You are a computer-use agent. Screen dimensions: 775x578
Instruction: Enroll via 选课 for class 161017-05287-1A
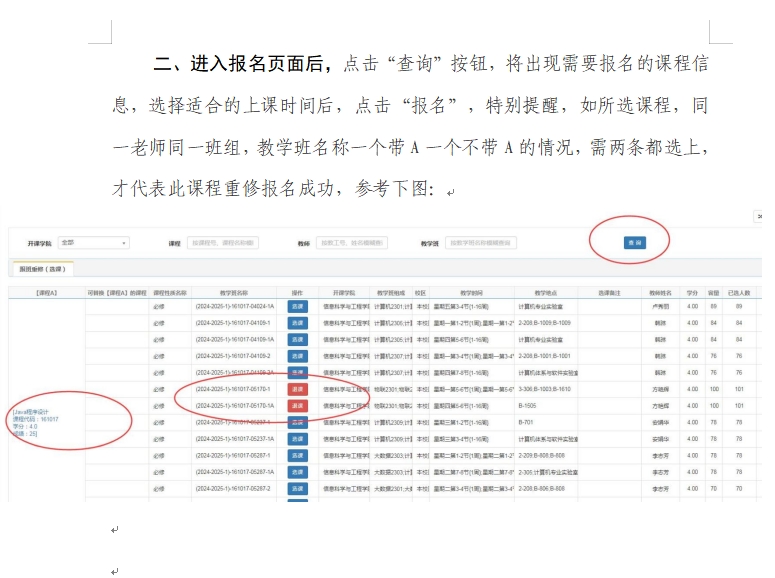[297, 472]
